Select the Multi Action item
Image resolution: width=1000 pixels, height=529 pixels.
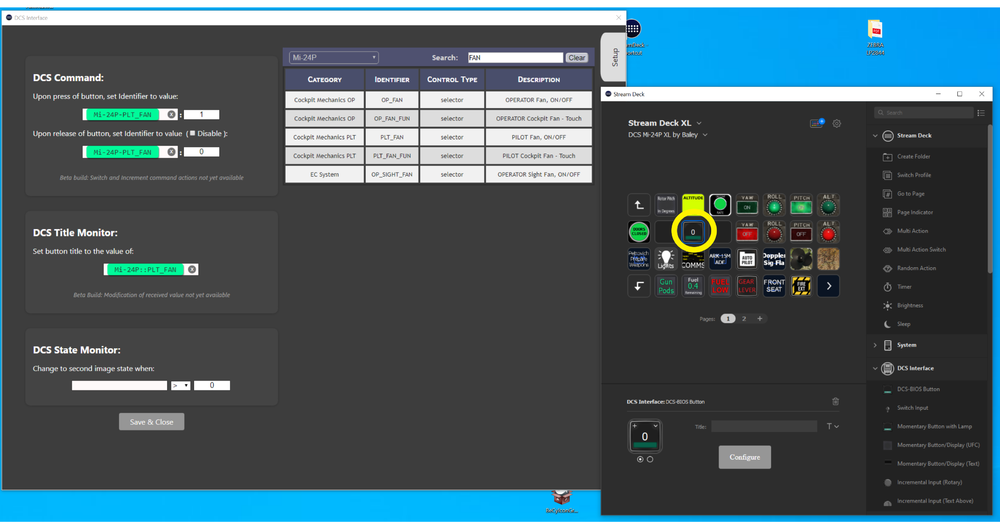coord(912,231)
